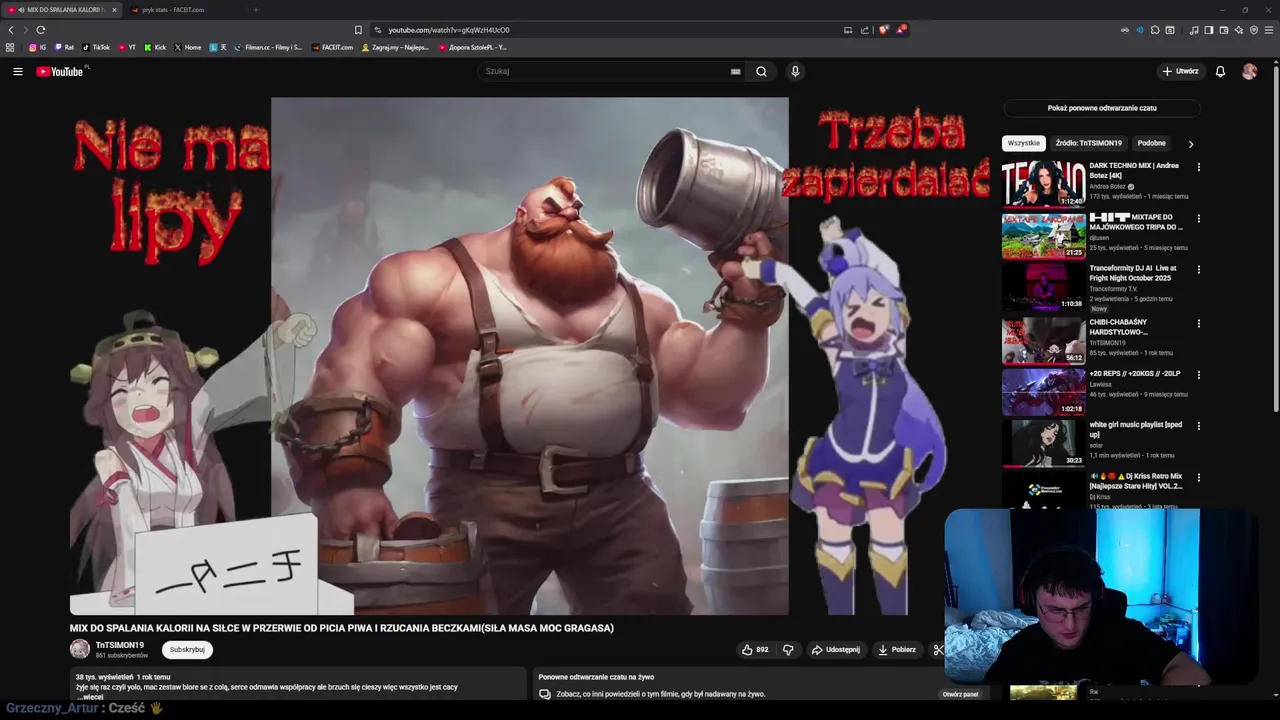Open the Brave Rewards triangle icon

pos(901,30)
